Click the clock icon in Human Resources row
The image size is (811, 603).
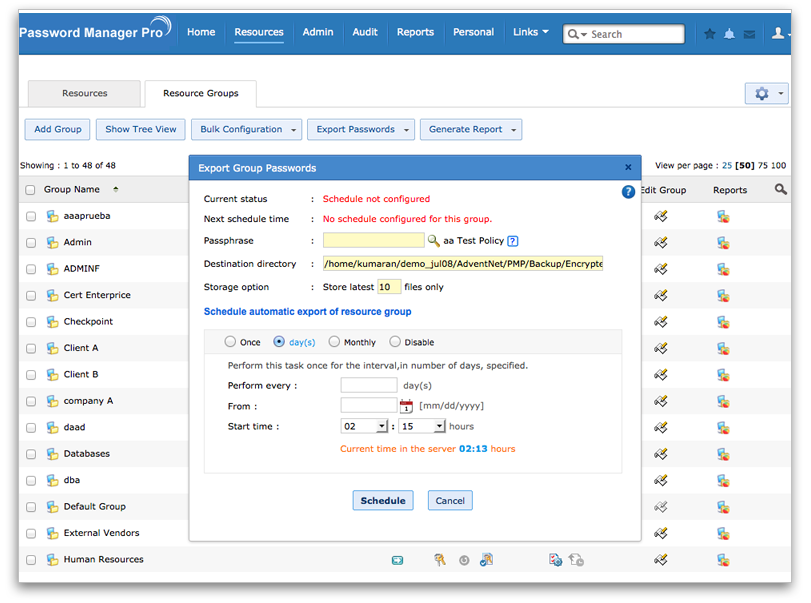pos(464,560)
